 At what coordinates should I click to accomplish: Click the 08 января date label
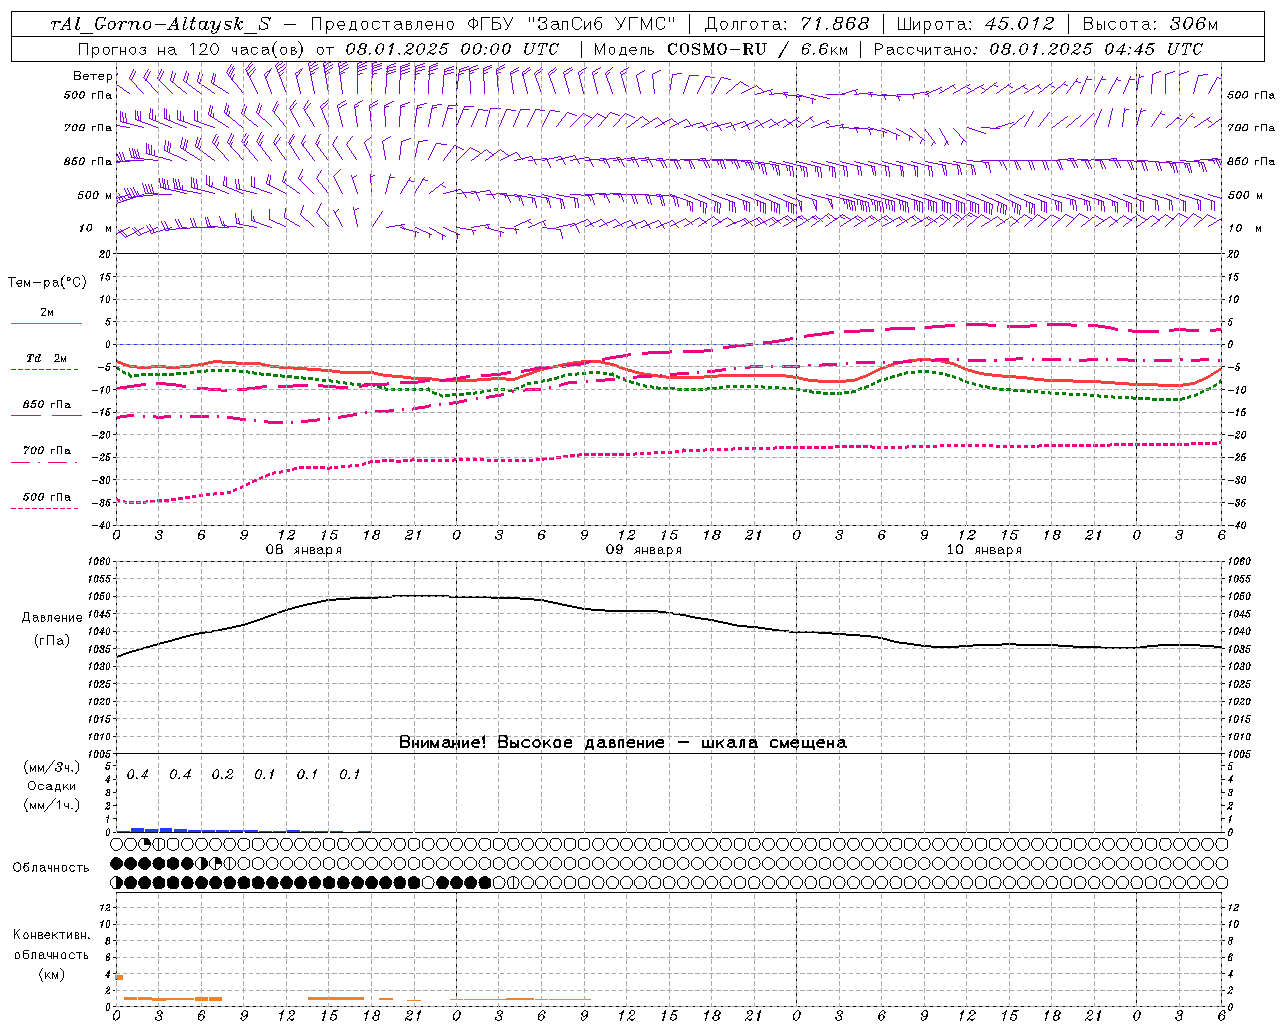point(303,550)
